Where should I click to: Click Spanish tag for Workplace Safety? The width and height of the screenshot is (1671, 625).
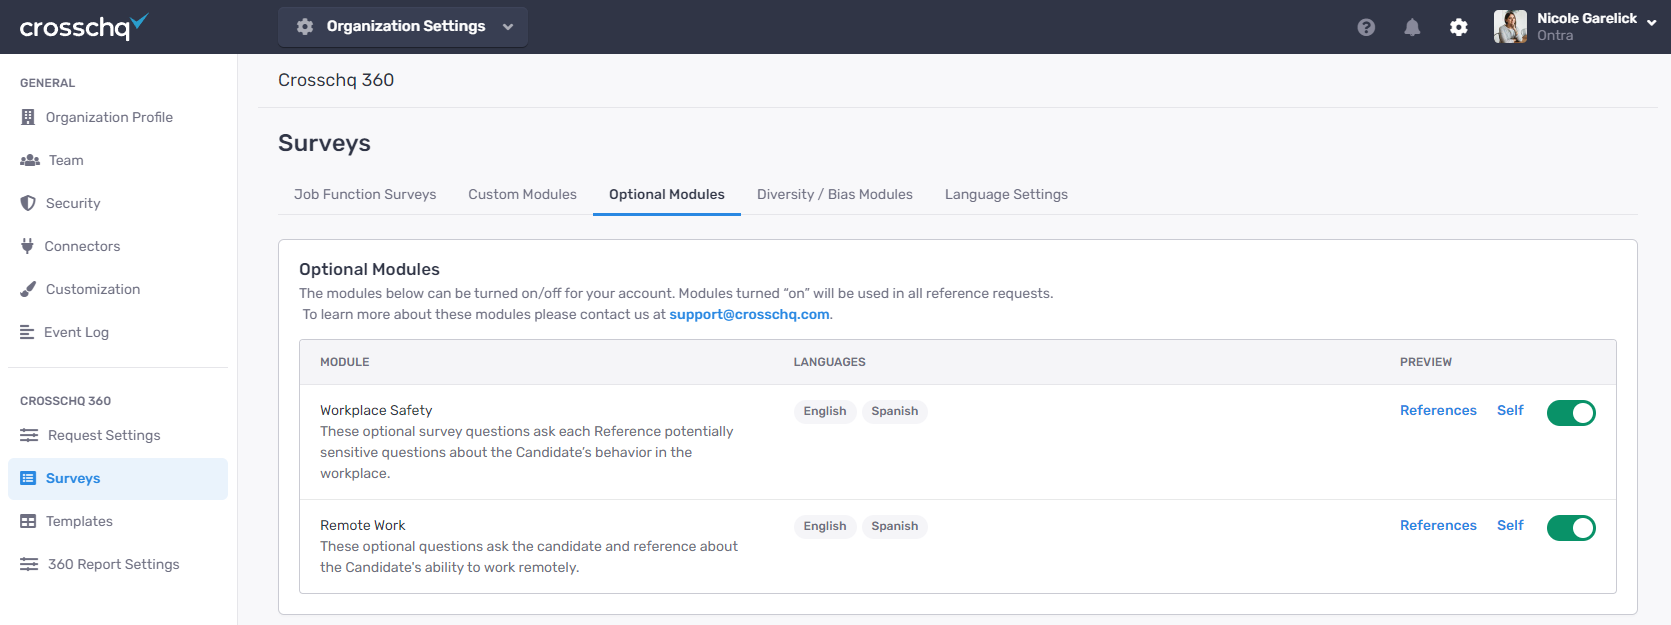(895, 411)
